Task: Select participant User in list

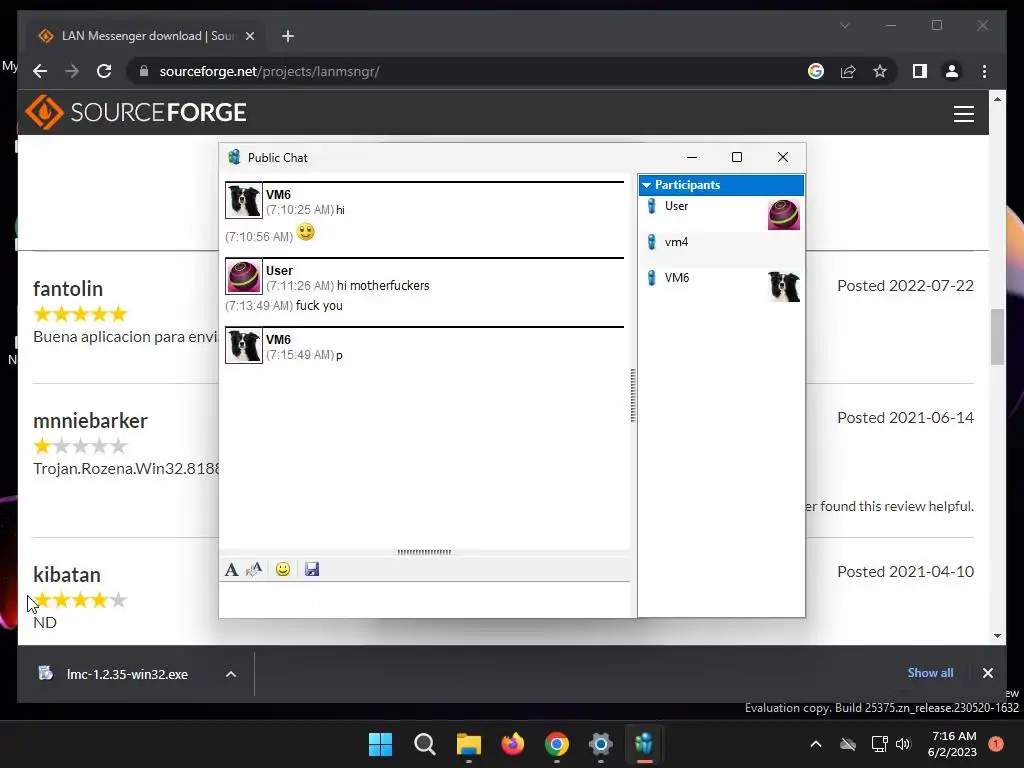Action: tap(721, 214)
